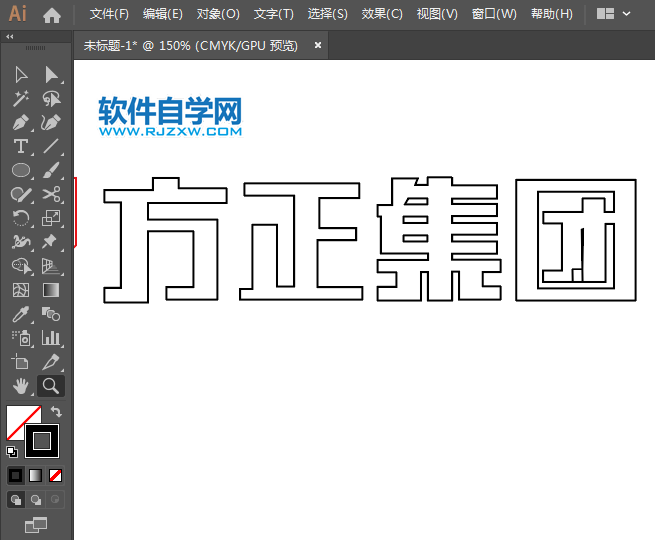The image size is (655, 540).
Task: Close the 未标题-1 document tab
Action: pyautogui.click(x=318, y=45)
